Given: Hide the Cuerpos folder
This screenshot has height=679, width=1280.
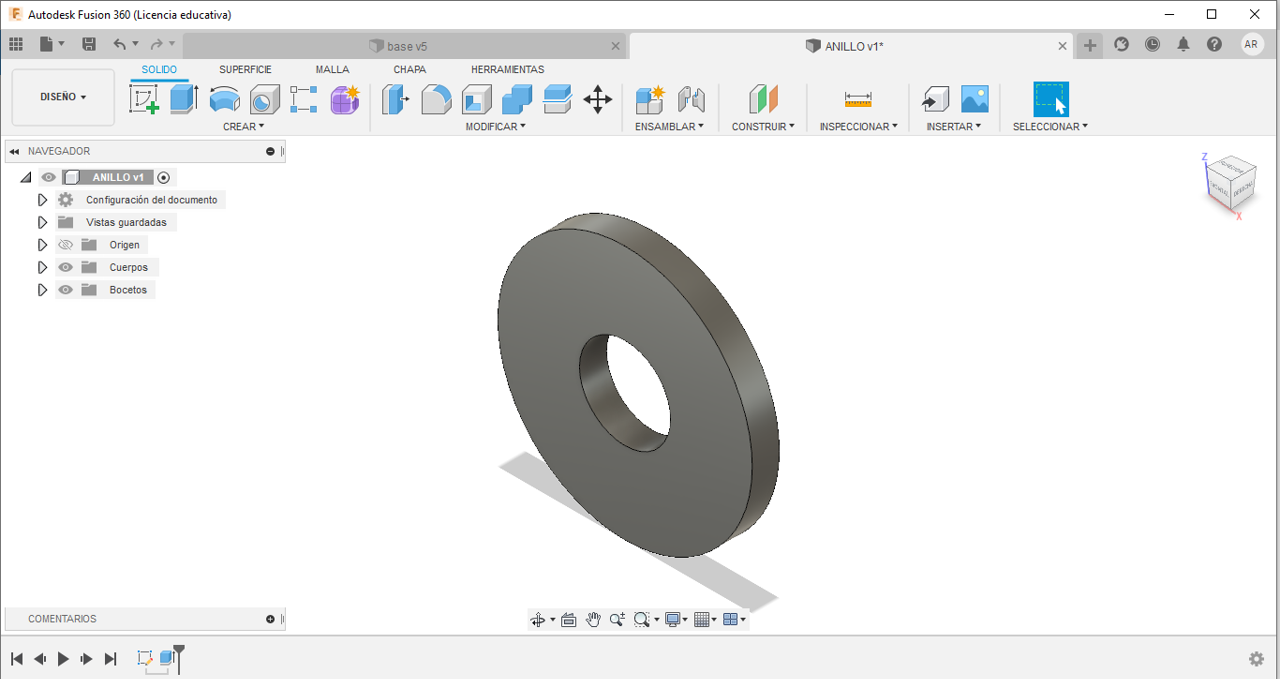Looking at the screenshot, I should click(66, 267).
